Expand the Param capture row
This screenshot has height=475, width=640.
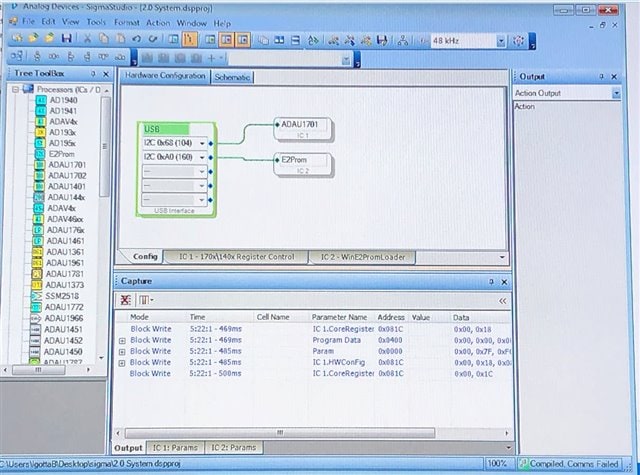click(x=122, y=352)
